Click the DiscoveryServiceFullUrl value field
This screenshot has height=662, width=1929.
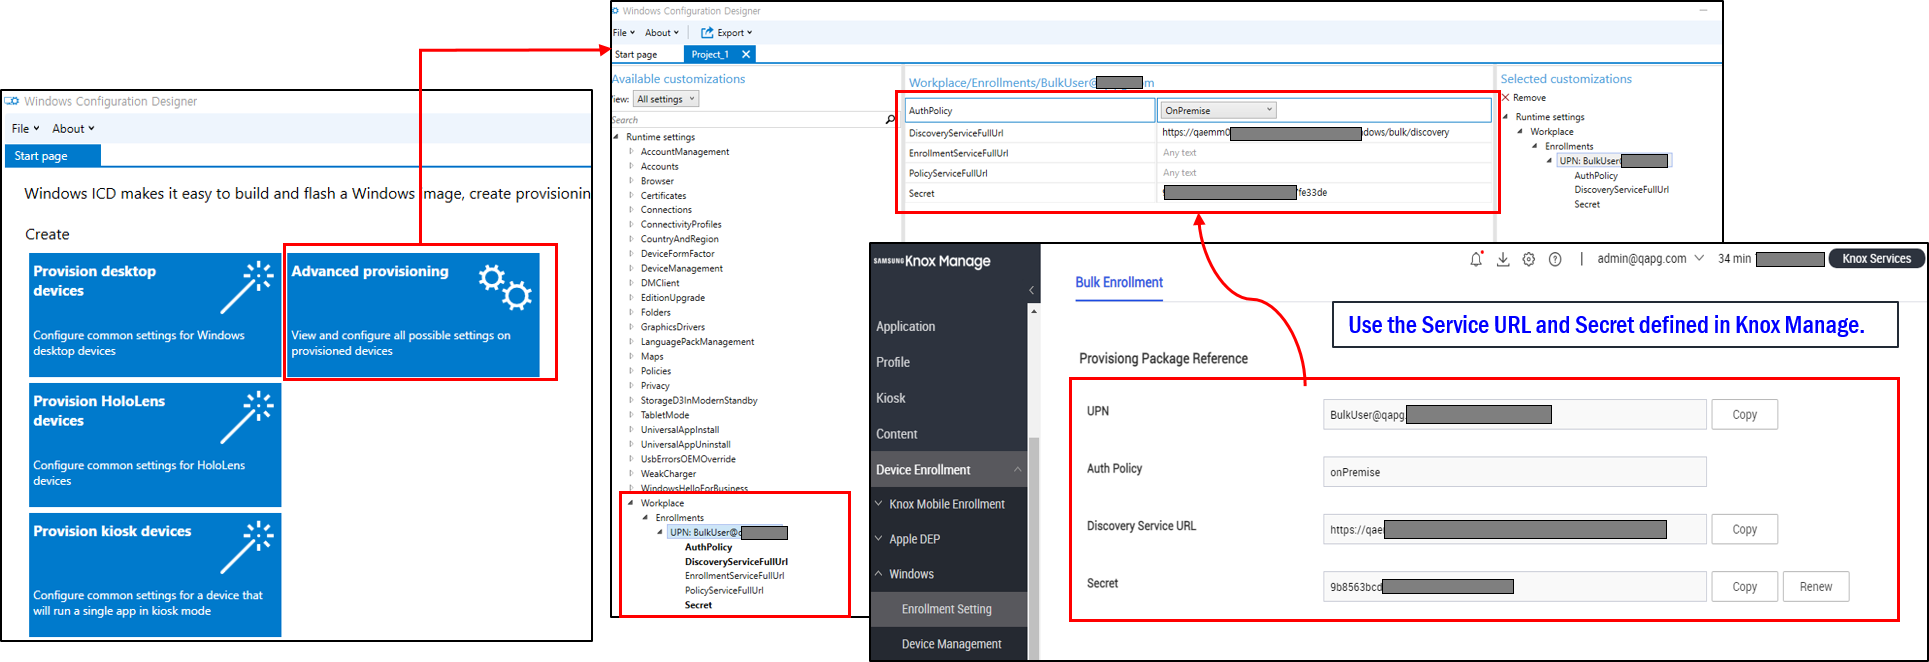tap(1324, 132)
